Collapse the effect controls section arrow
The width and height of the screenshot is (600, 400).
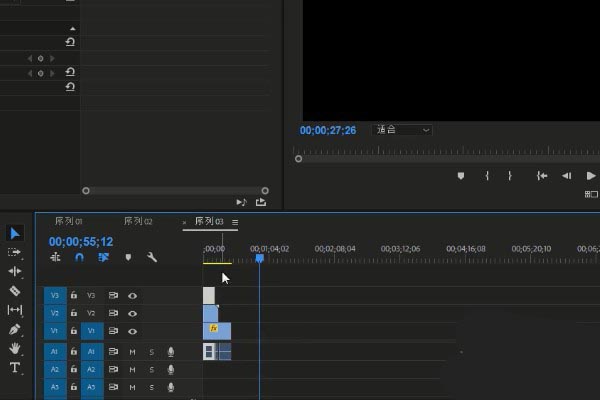(x=71, y=29)
